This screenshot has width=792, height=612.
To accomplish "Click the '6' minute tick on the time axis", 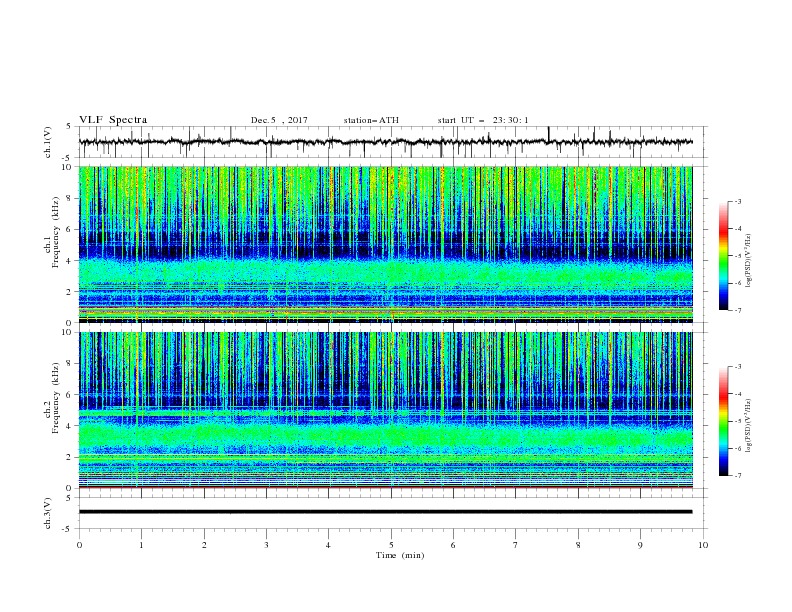I will (x=453, y=545).
